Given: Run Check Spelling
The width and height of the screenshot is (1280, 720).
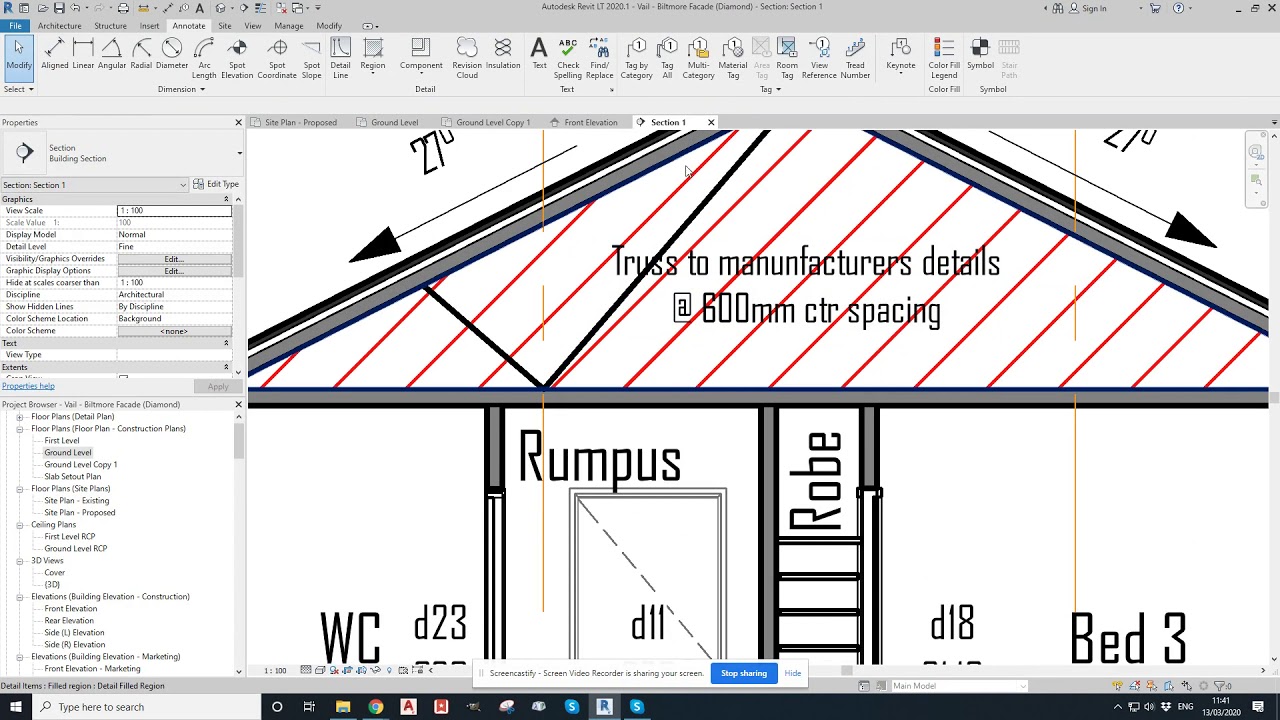Looking at the screenshot, I should click(x=568, y=58).
